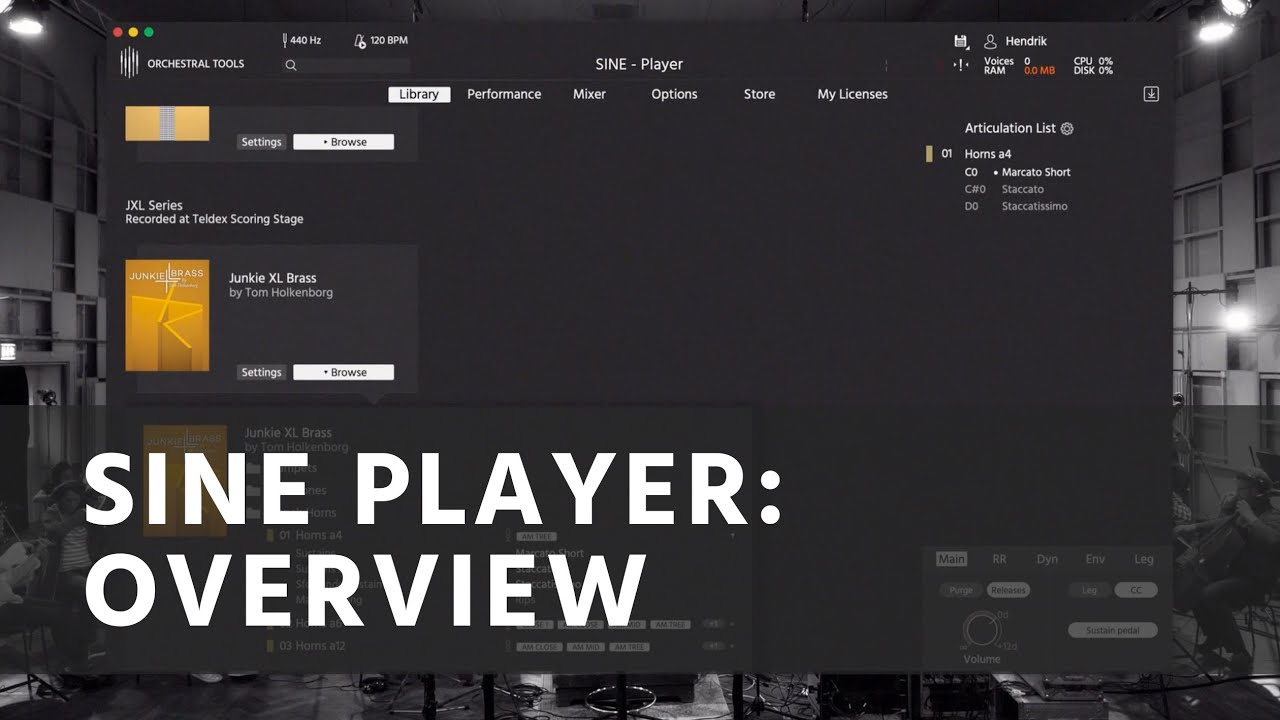
Task: Select the striped cover above JXL Series
Action: 167,123
